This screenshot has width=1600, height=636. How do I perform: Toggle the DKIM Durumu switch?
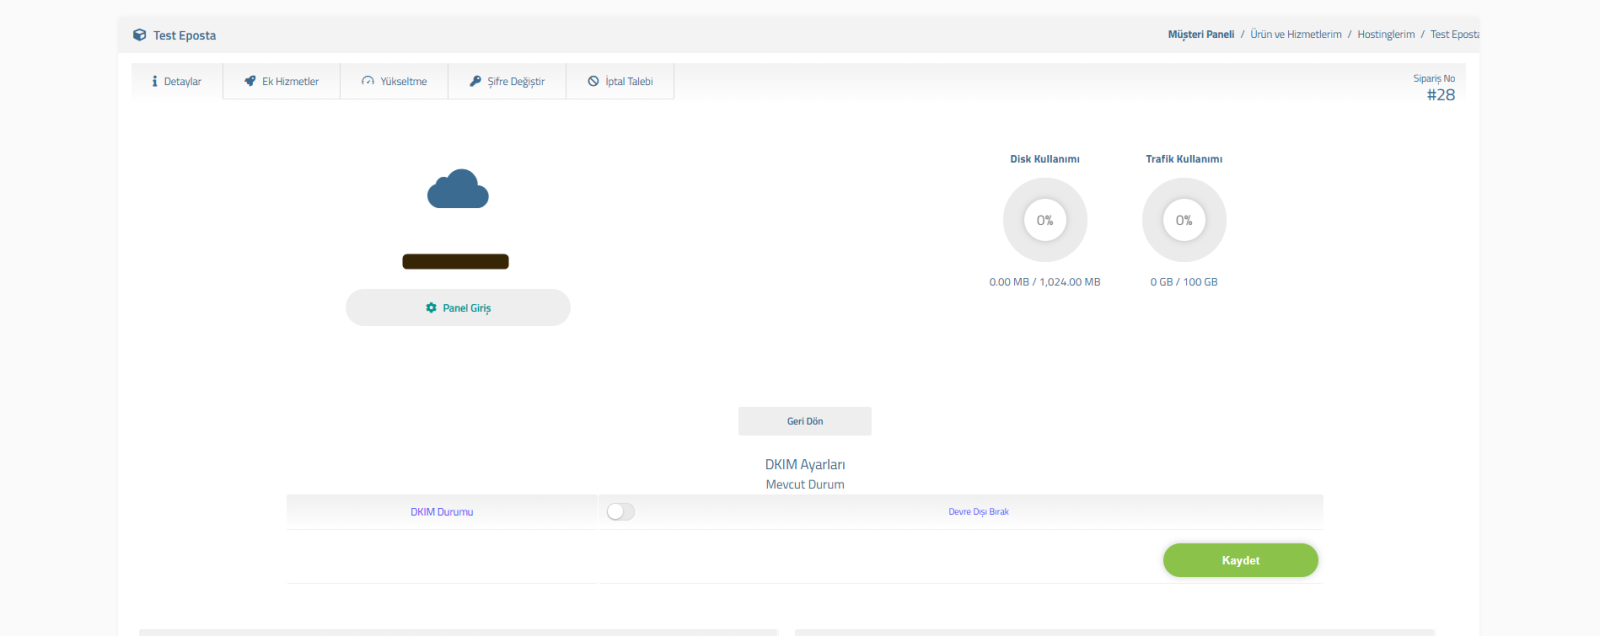[620, 512]
